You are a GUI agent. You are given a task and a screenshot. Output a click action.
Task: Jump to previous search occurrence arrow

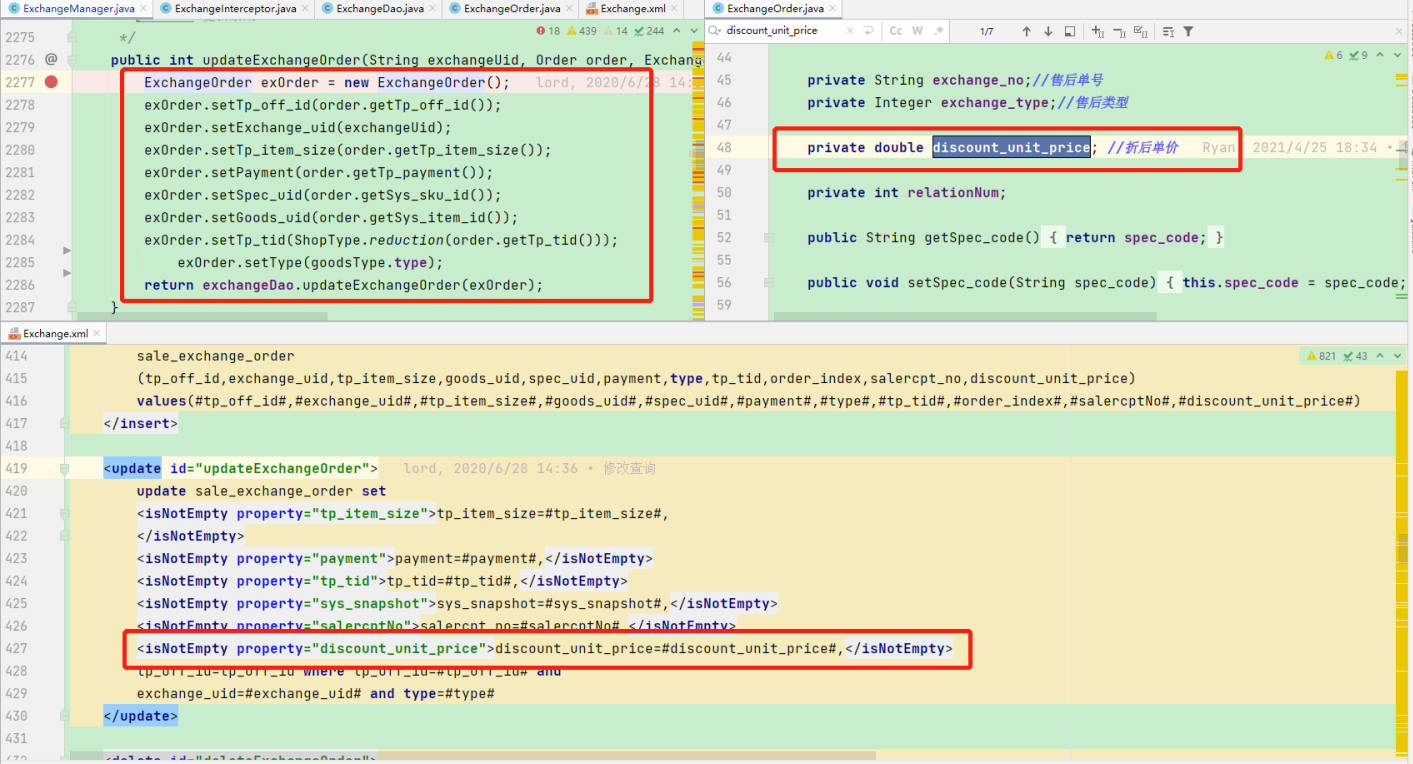1026,31
